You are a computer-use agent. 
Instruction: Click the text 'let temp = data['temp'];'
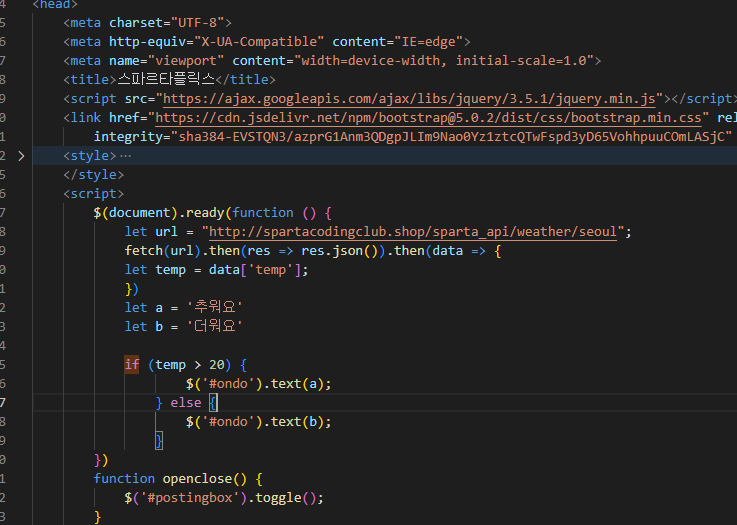216,270
